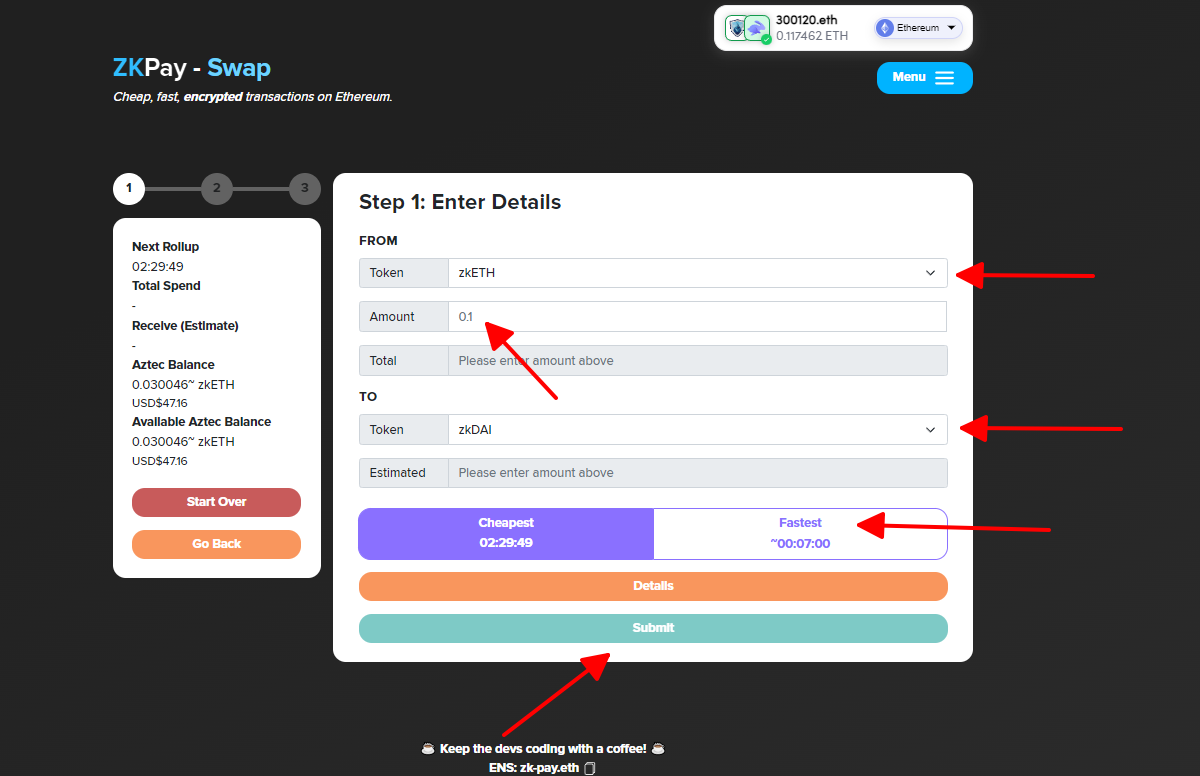Click the Total field

tap(697, 360)
